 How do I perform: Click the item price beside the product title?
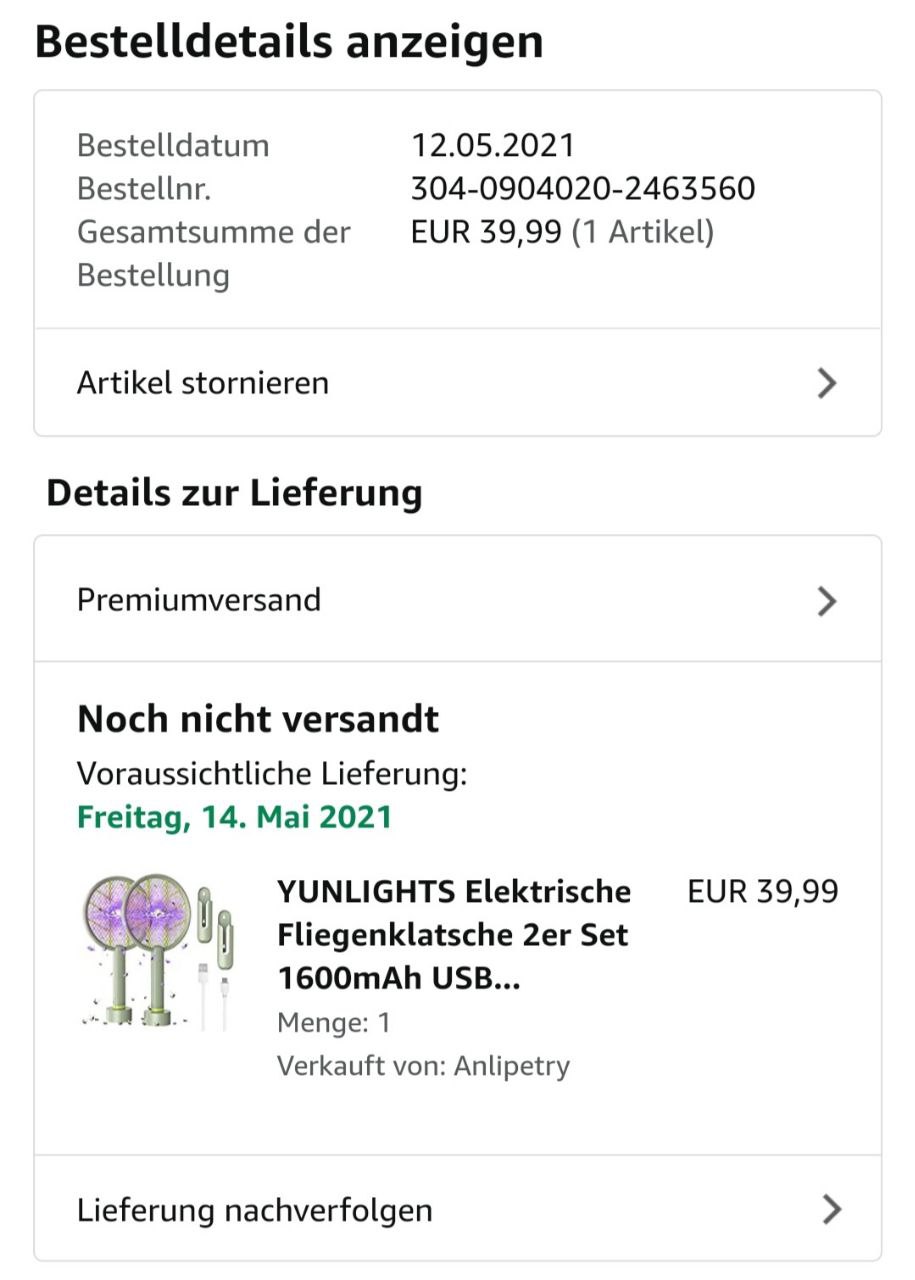coord(762,891)
